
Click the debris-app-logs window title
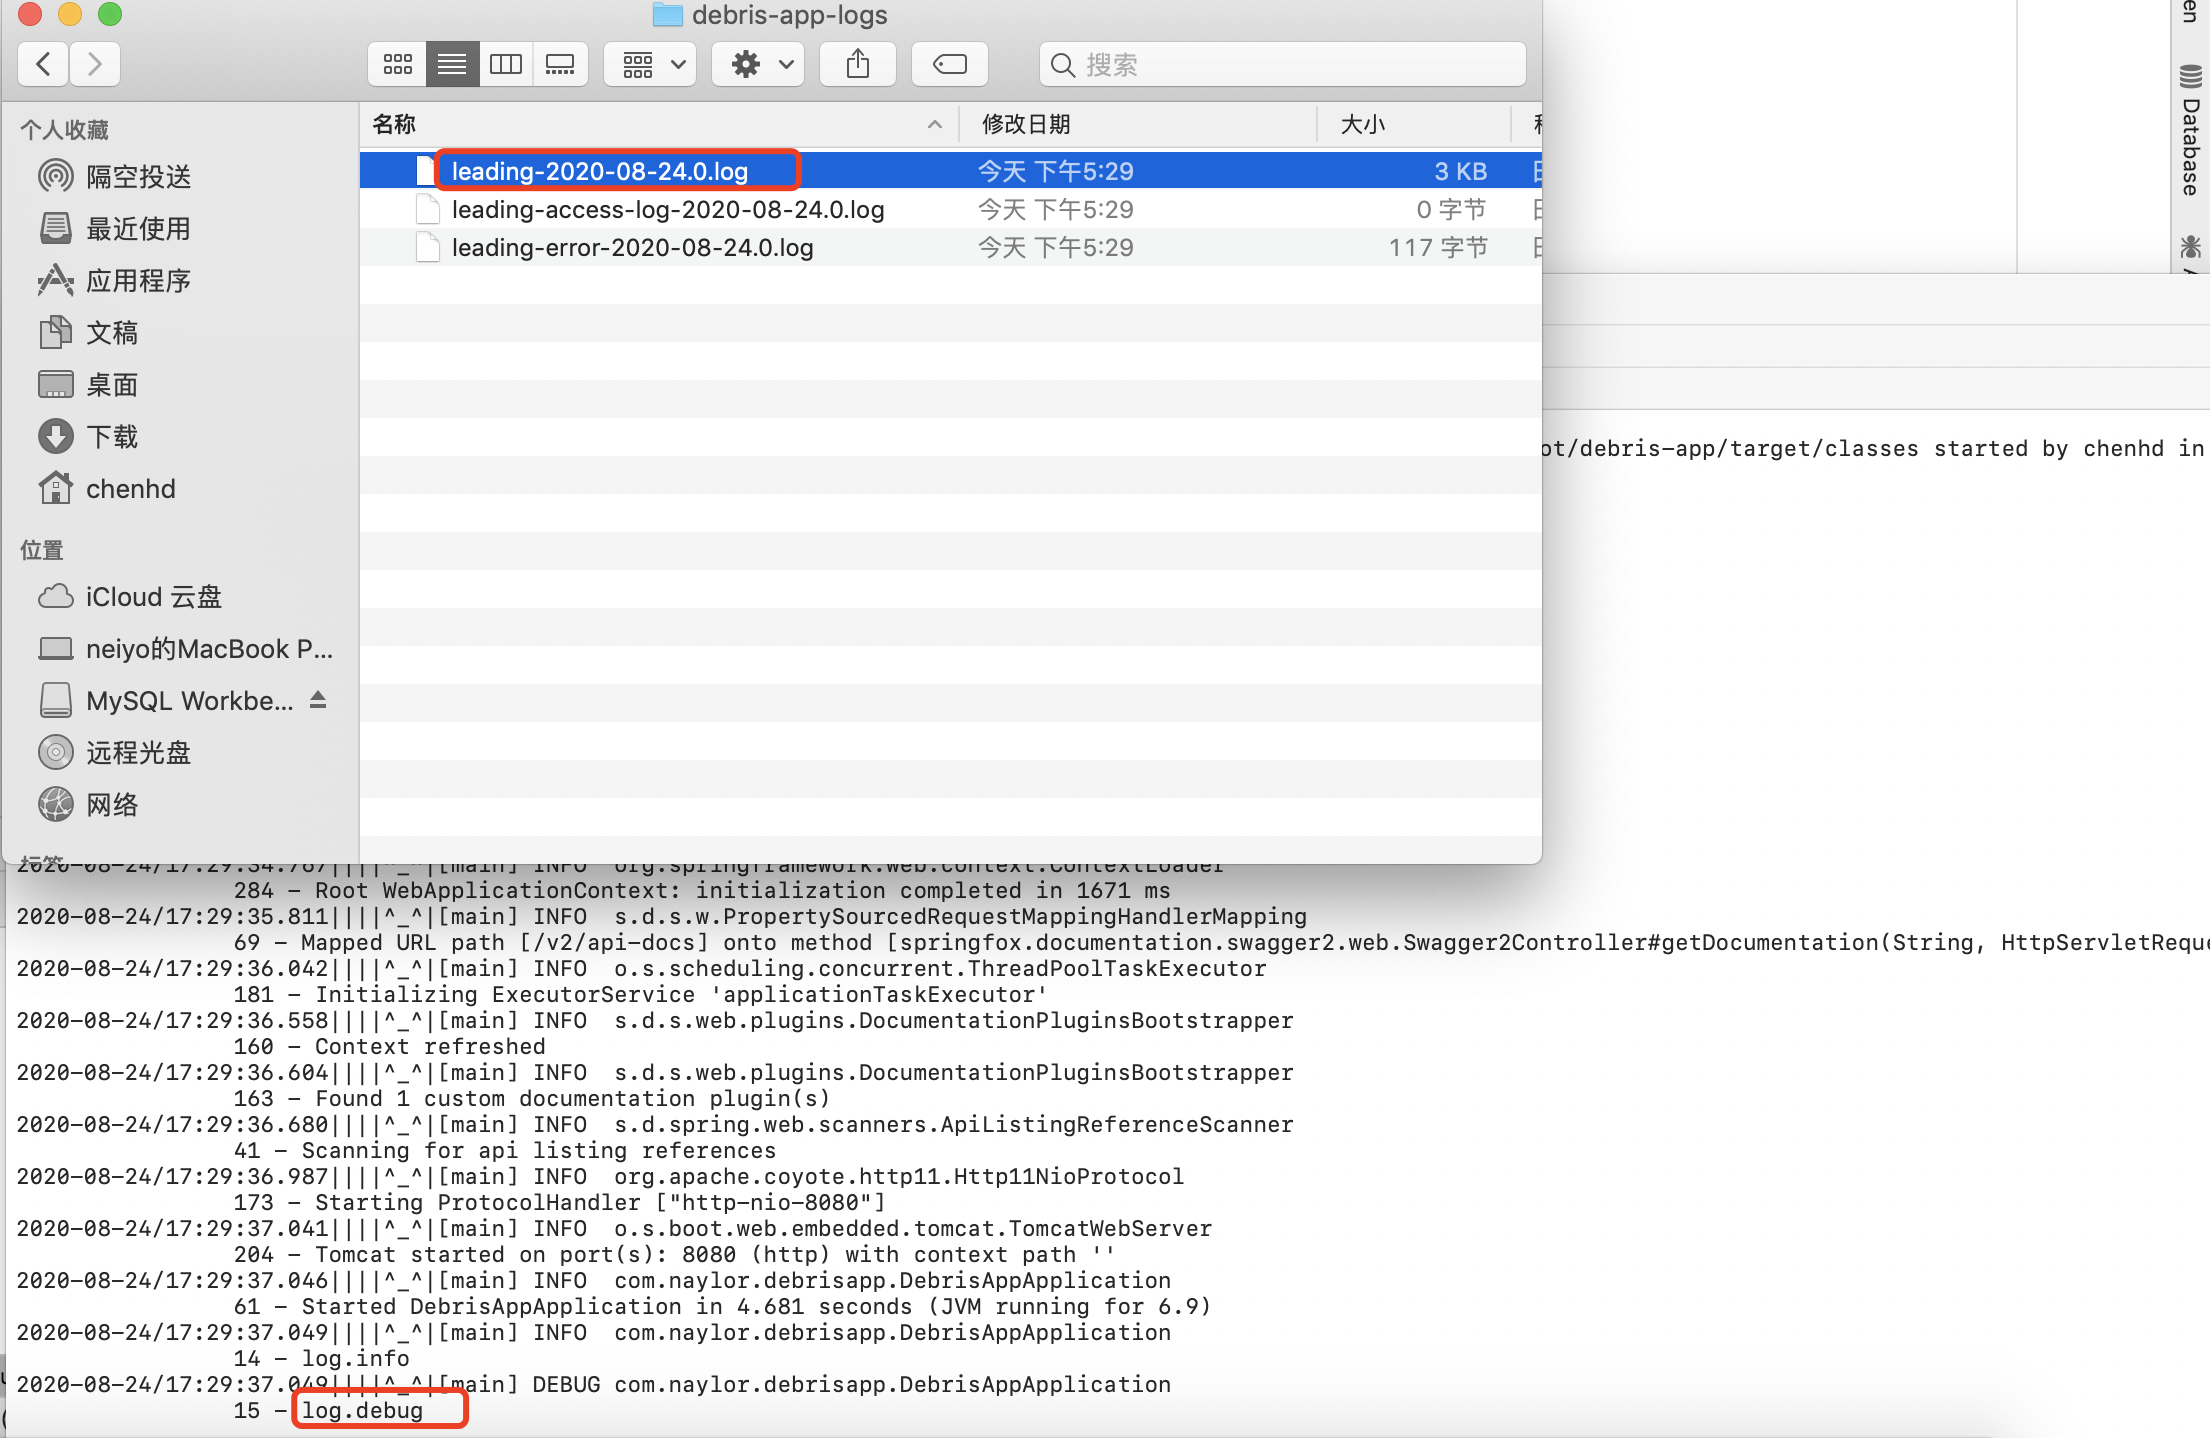click(x=789, y=15)
